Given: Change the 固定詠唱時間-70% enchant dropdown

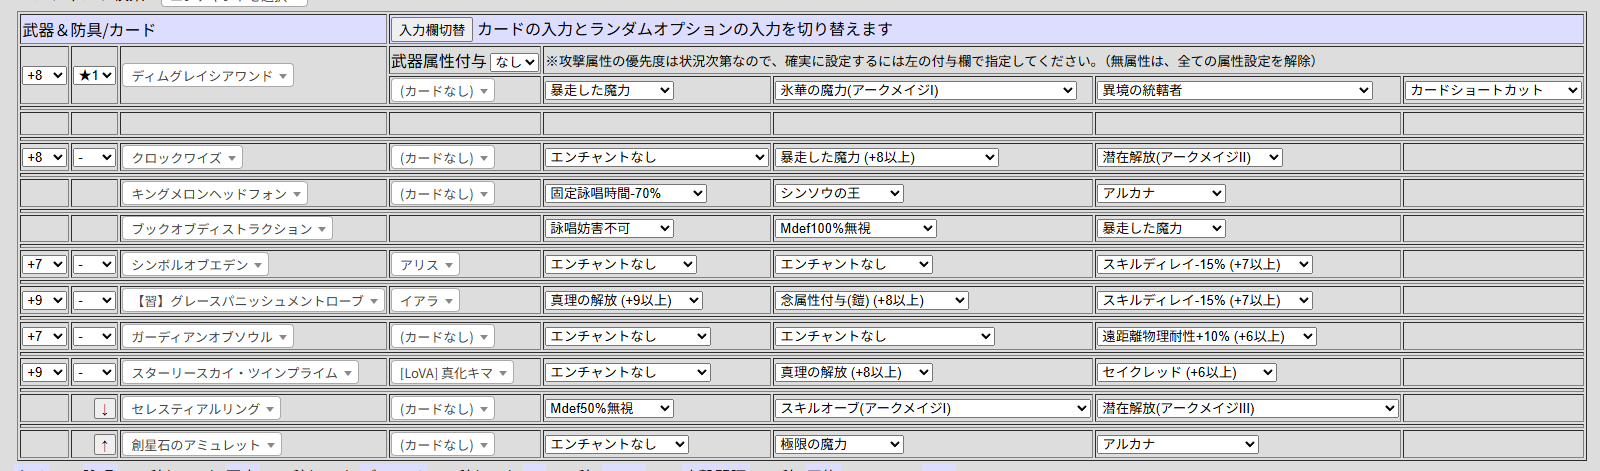Looking at the screenshot, I should pyautogui.click(x=626, y=193).
